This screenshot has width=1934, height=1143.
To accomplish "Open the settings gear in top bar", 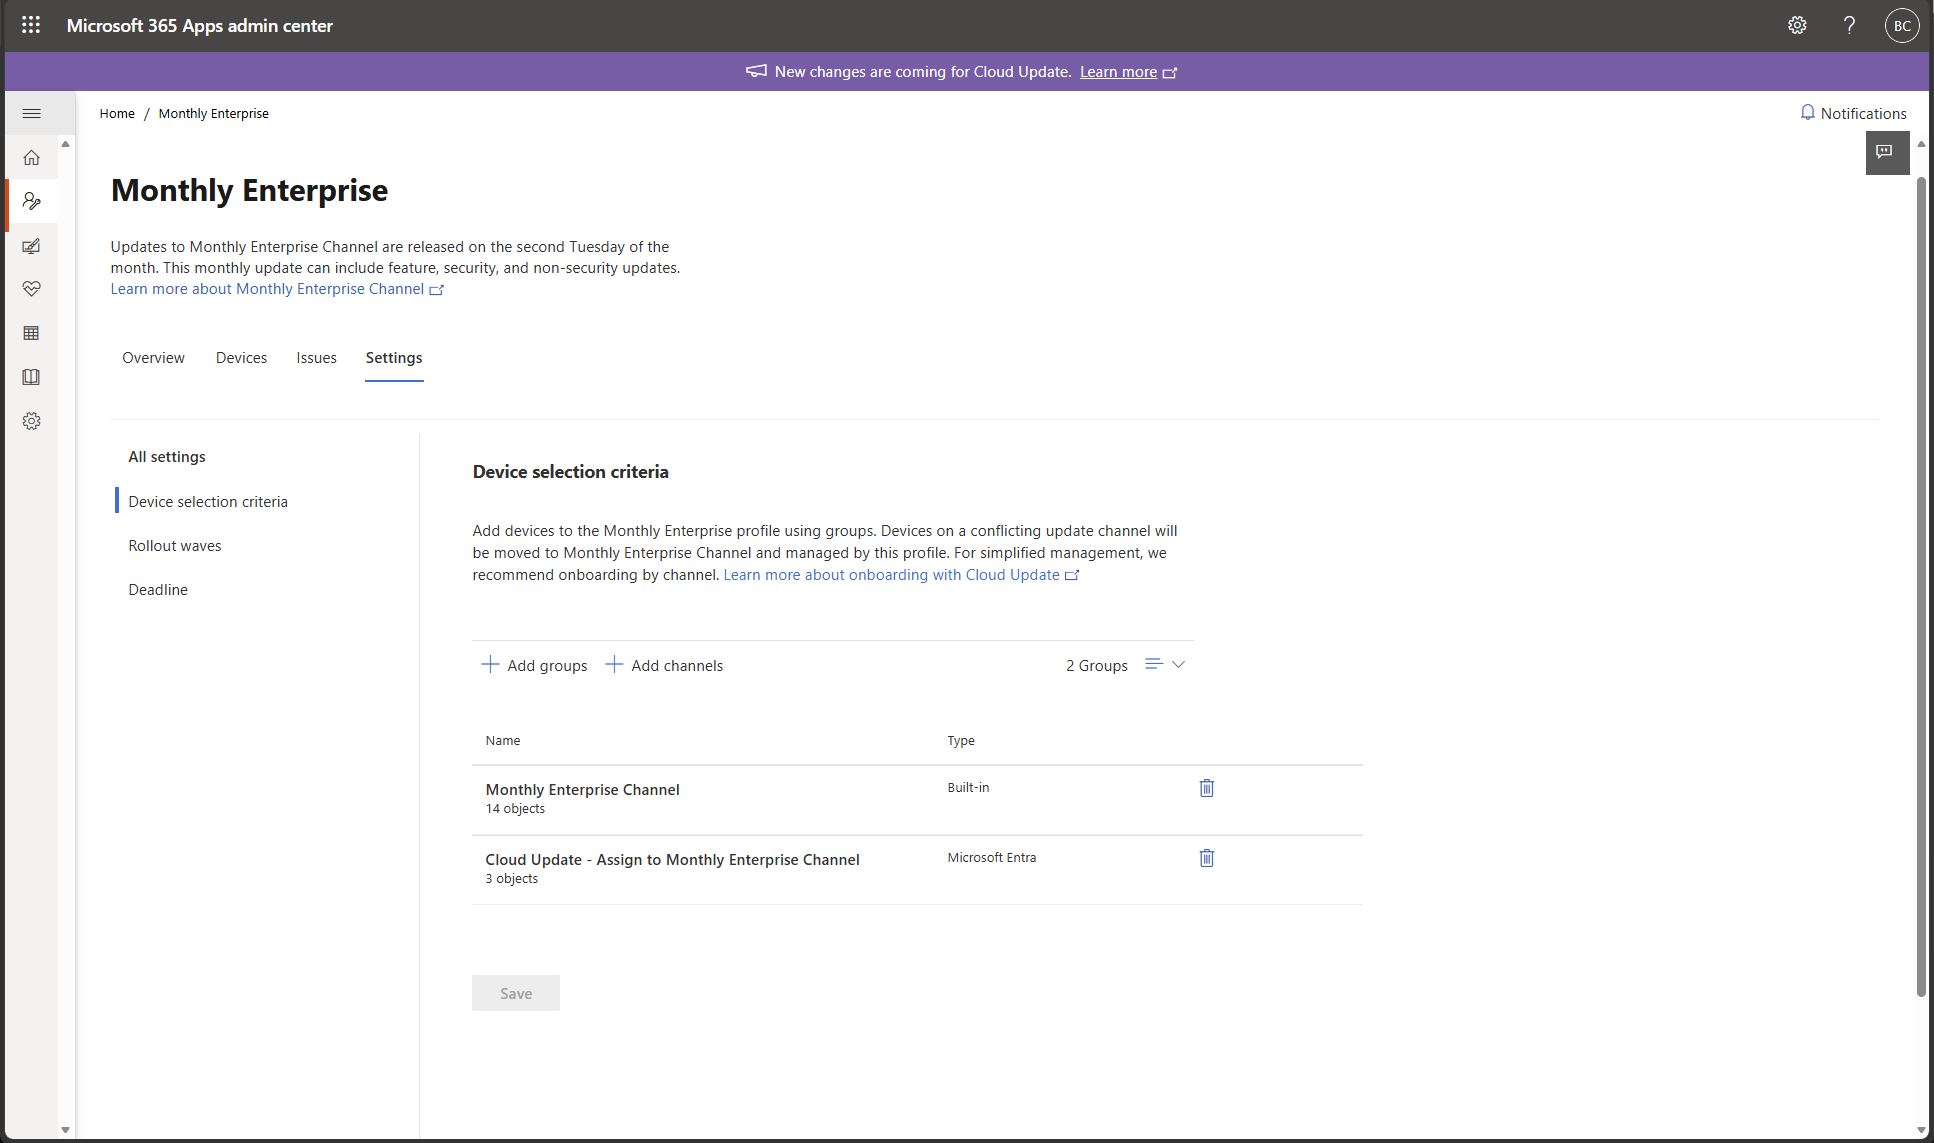I will [x=1797, y=25].
